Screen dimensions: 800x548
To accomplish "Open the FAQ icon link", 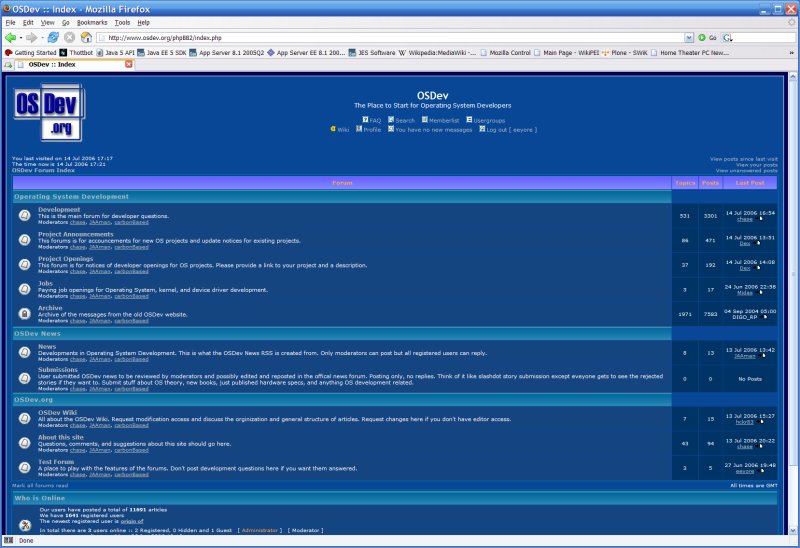I will tap(365, 120).
